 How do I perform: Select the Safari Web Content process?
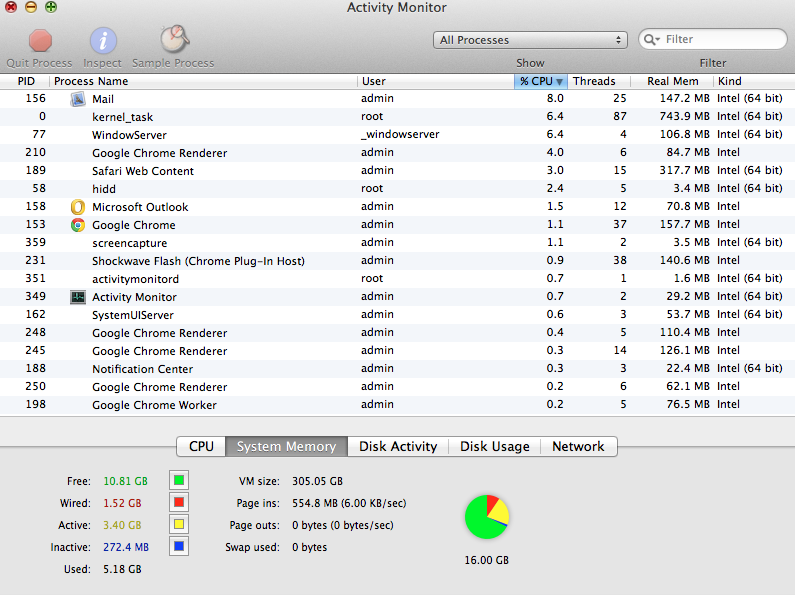[398, 171]
